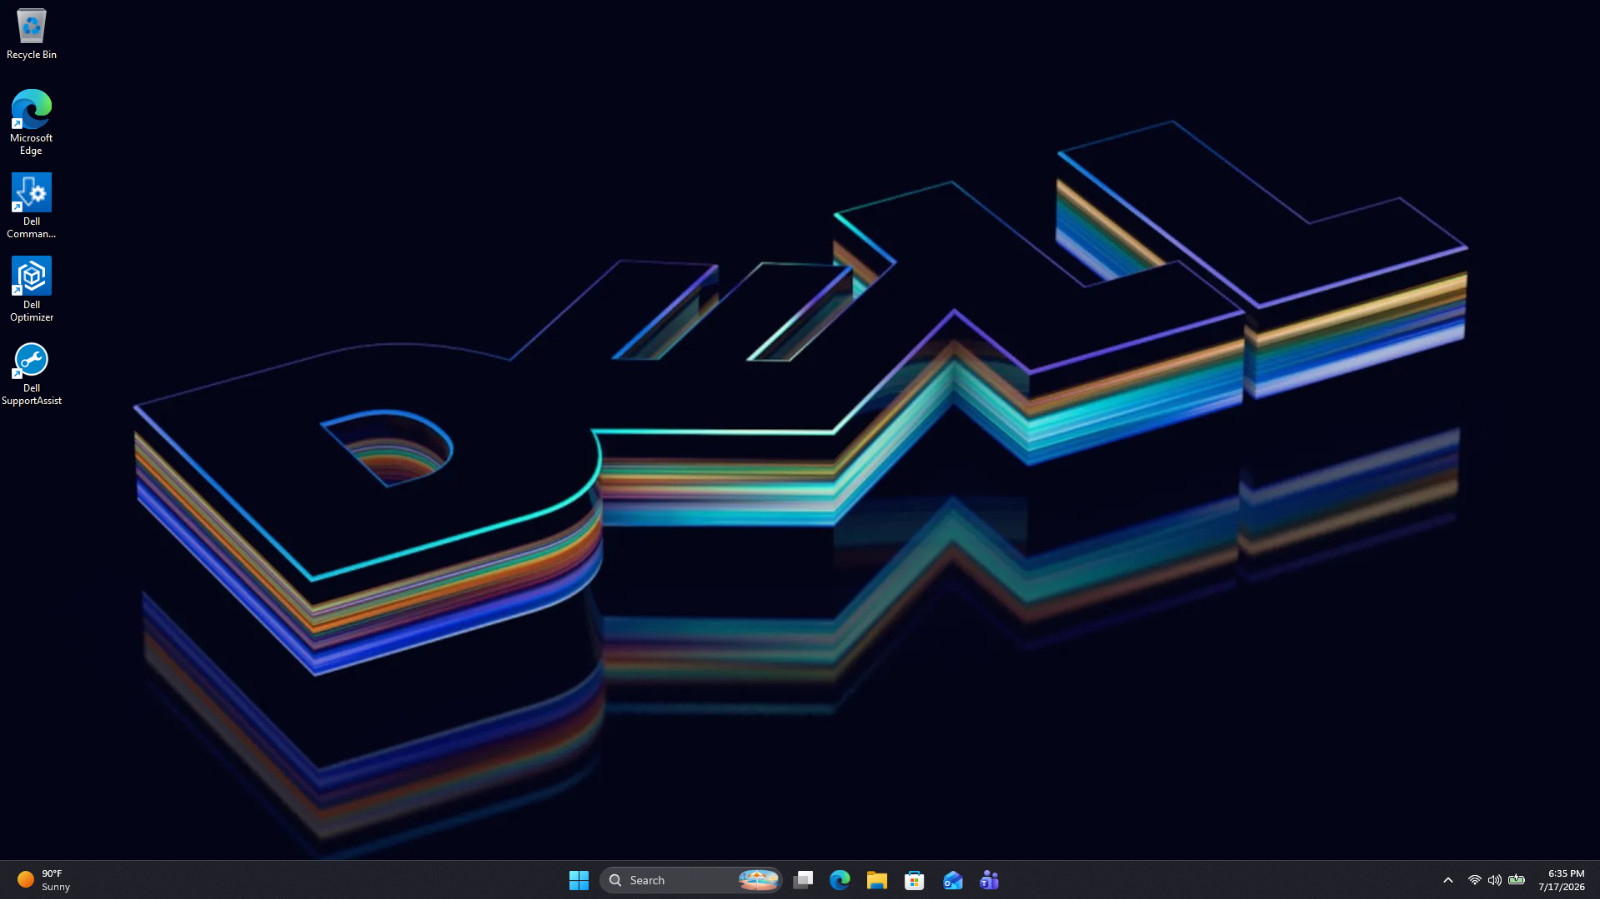Viewport: 1600px width, 899px height.
Task: Click the "Dell SupportAssist" label text
Action: (x=31, y=395)
